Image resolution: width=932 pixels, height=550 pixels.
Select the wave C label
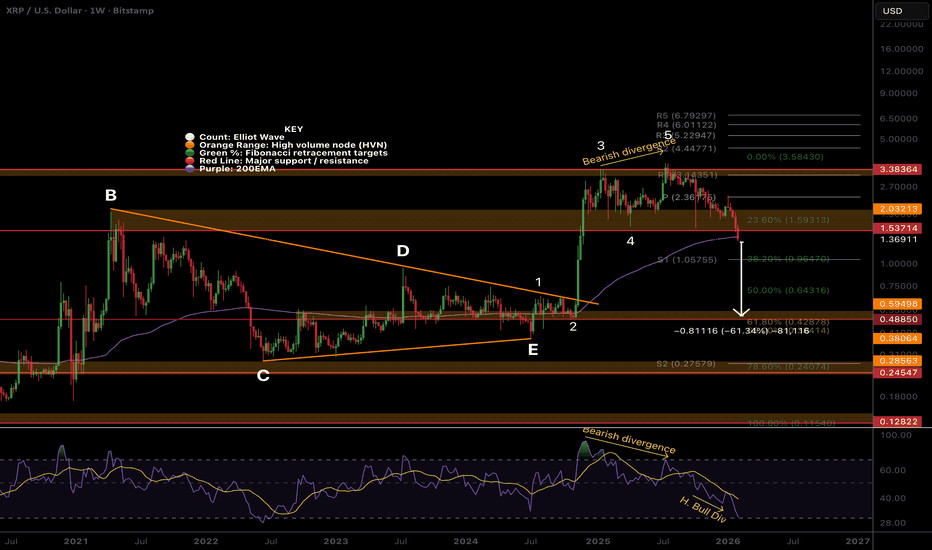[262, 375]
